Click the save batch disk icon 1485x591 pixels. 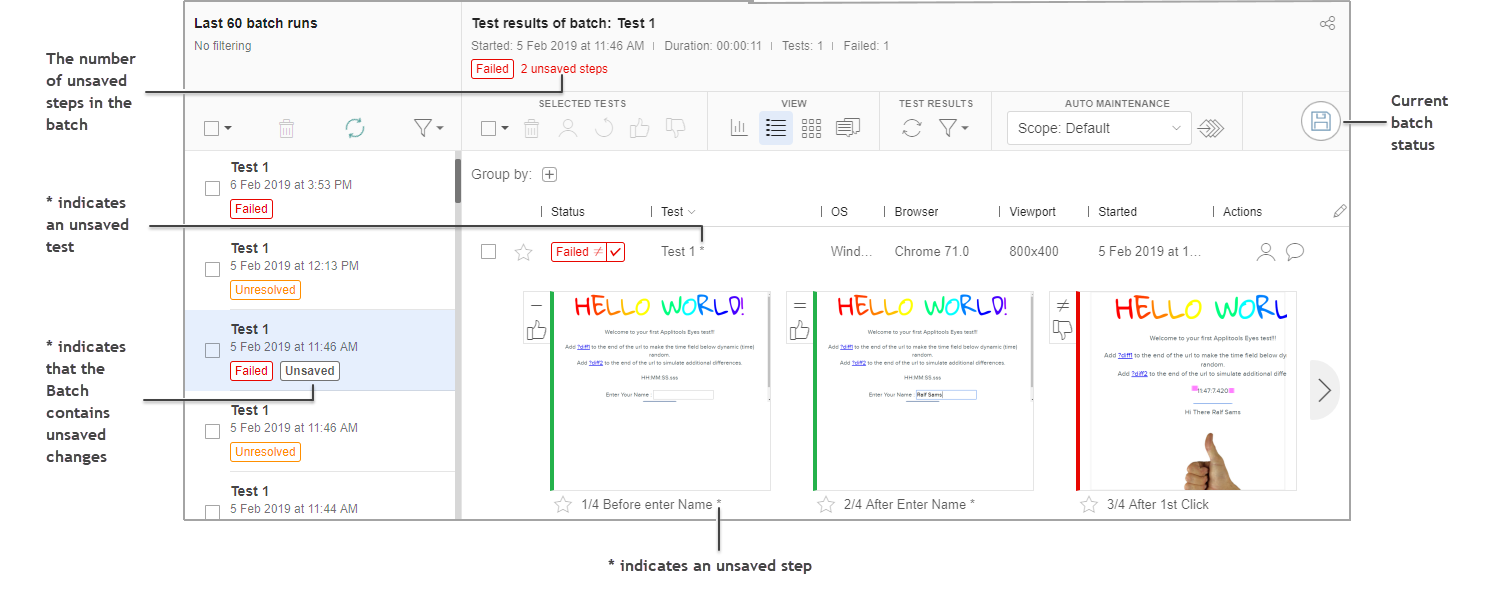[1320, 122]
